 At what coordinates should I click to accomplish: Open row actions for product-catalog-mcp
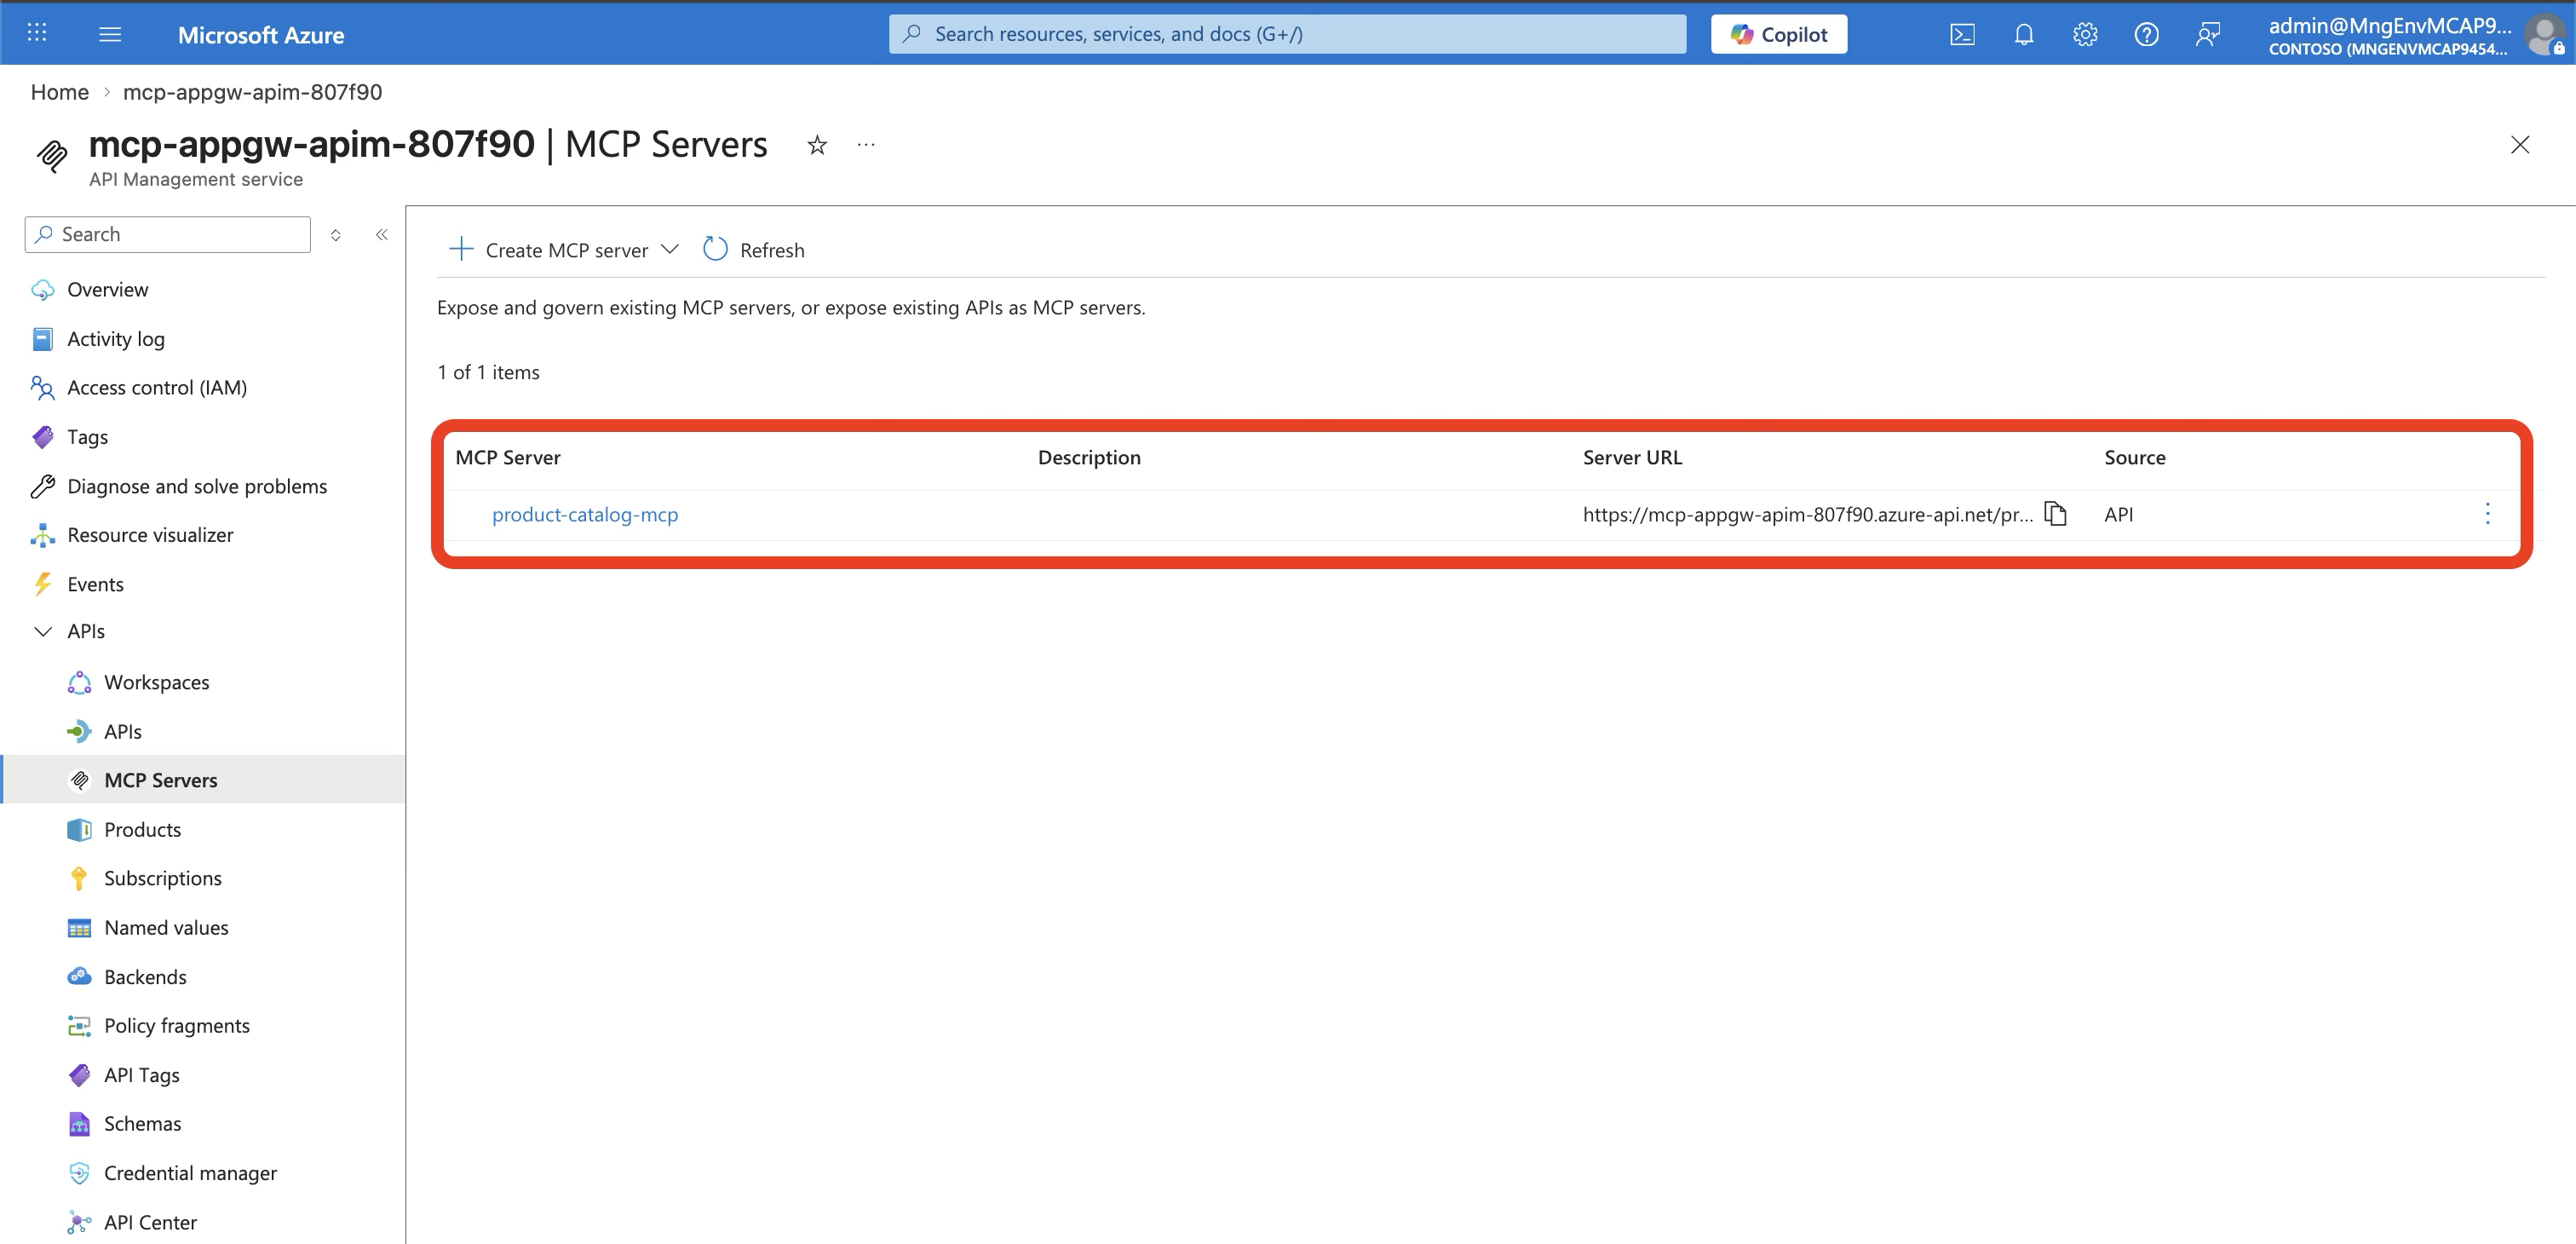pyautogui.click(x=2487, y=514)
